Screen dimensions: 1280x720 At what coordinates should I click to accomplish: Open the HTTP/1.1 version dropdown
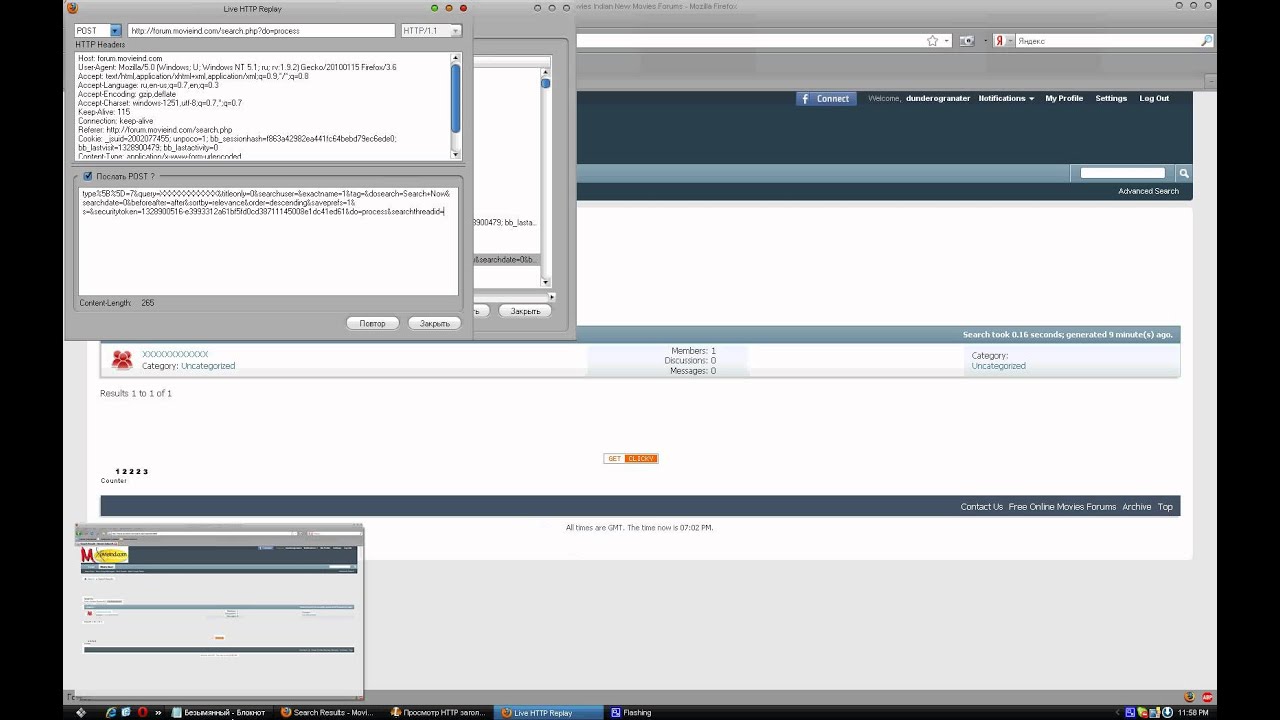431,31
